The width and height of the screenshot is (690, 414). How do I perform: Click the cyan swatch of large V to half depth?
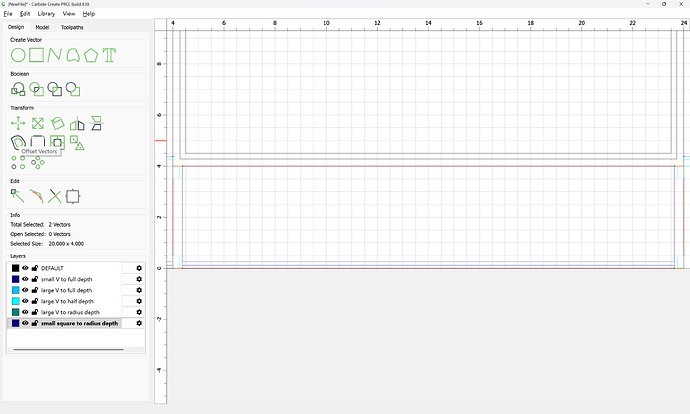pos(15,301)
